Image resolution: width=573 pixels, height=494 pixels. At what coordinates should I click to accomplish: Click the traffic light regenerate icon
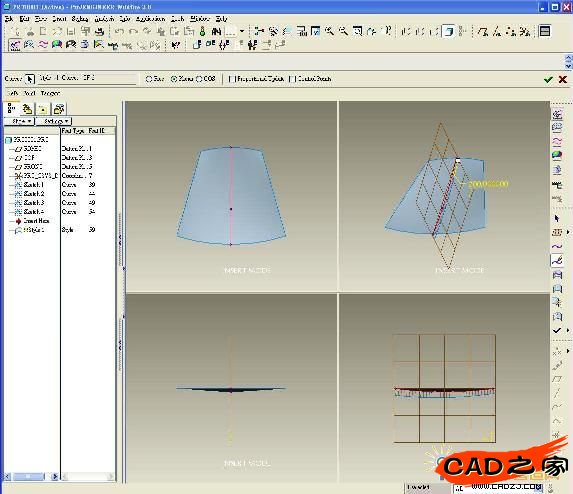click(x=203, y=31)
